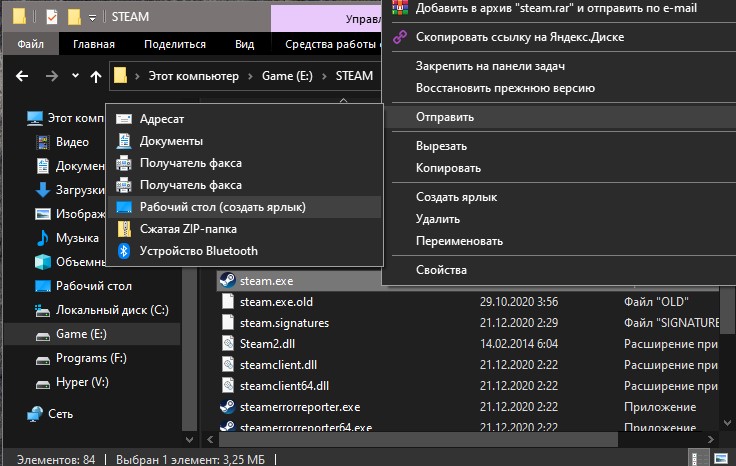736x466 pixels.
Task: Click the file list vertical scroll down arrow
Action: click(x=728, y=423)
